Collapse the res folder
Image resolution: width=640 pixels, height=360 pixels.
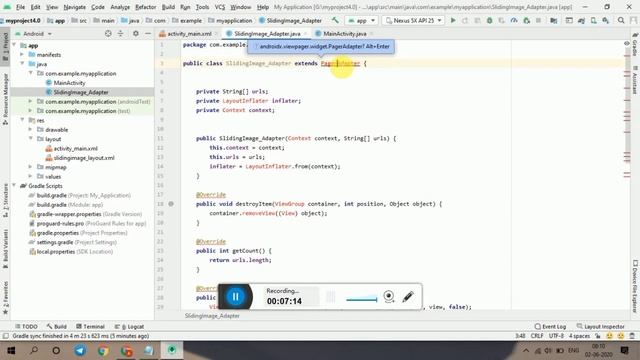click(22, 120)
